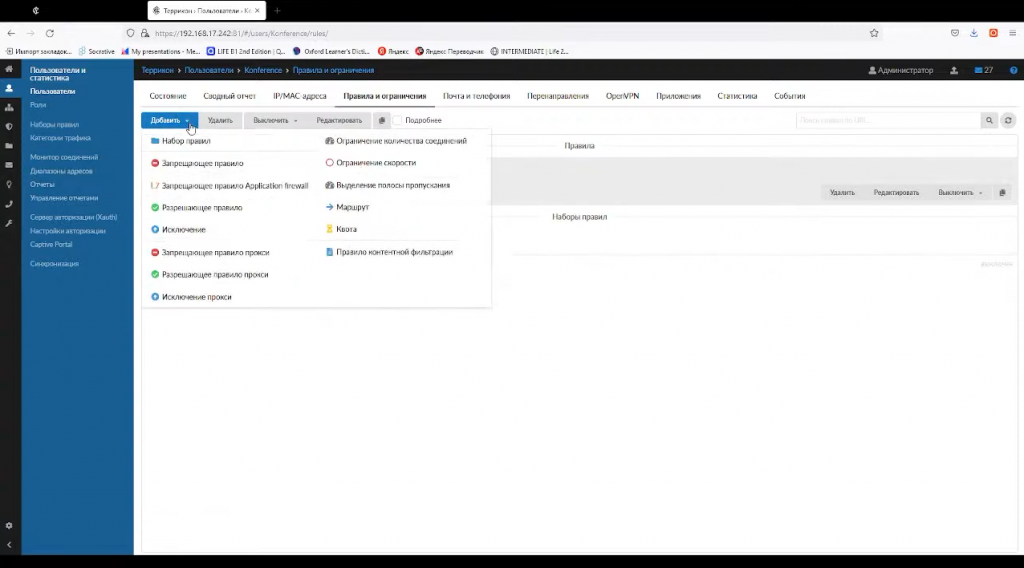Click Удалить in the rule sets toolbar
The width and height of the screenshot is (1024, 568).
coord(842,193)
